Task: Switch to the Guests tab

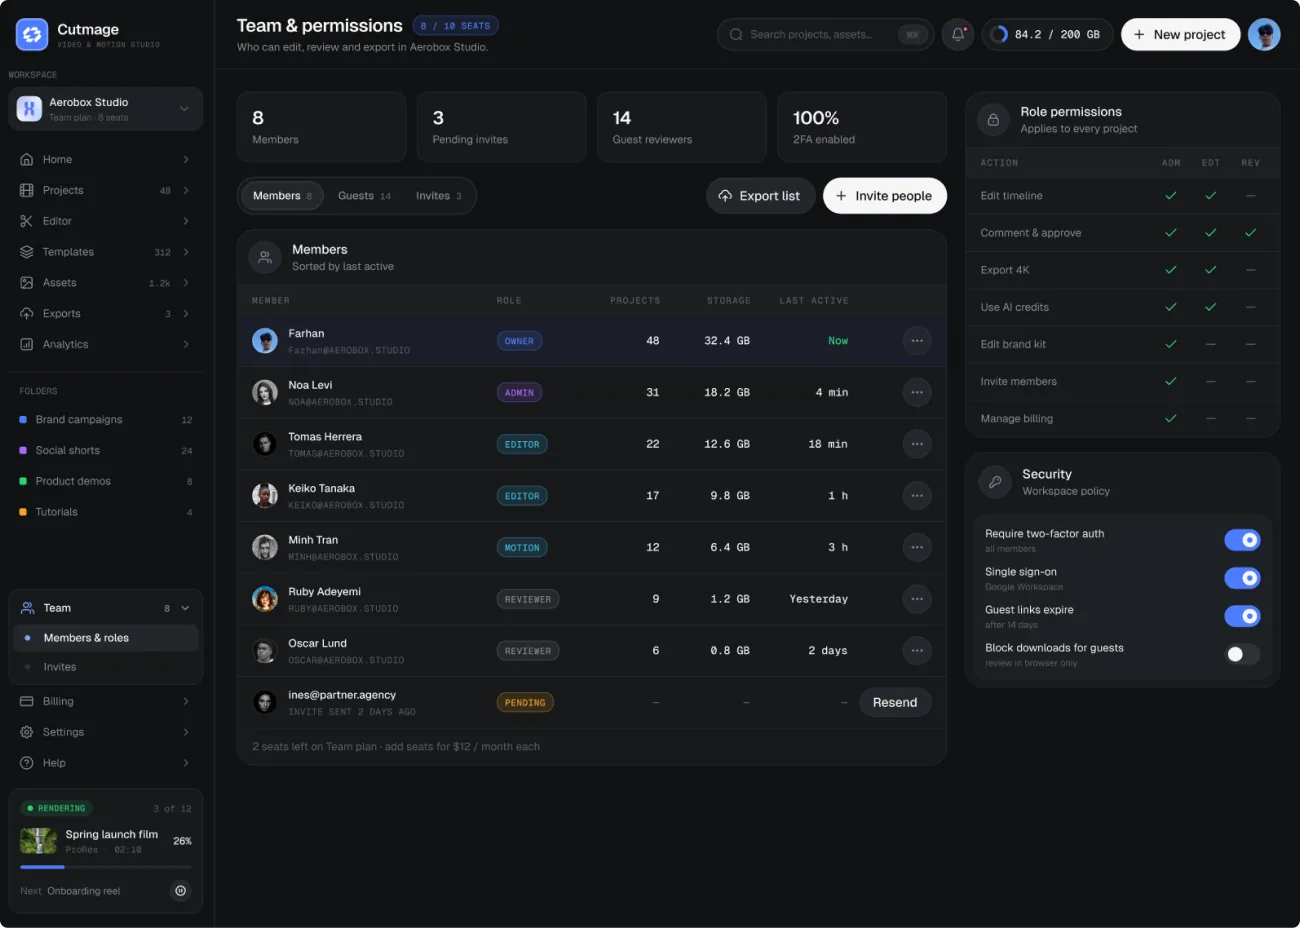Action: point(364,196)
